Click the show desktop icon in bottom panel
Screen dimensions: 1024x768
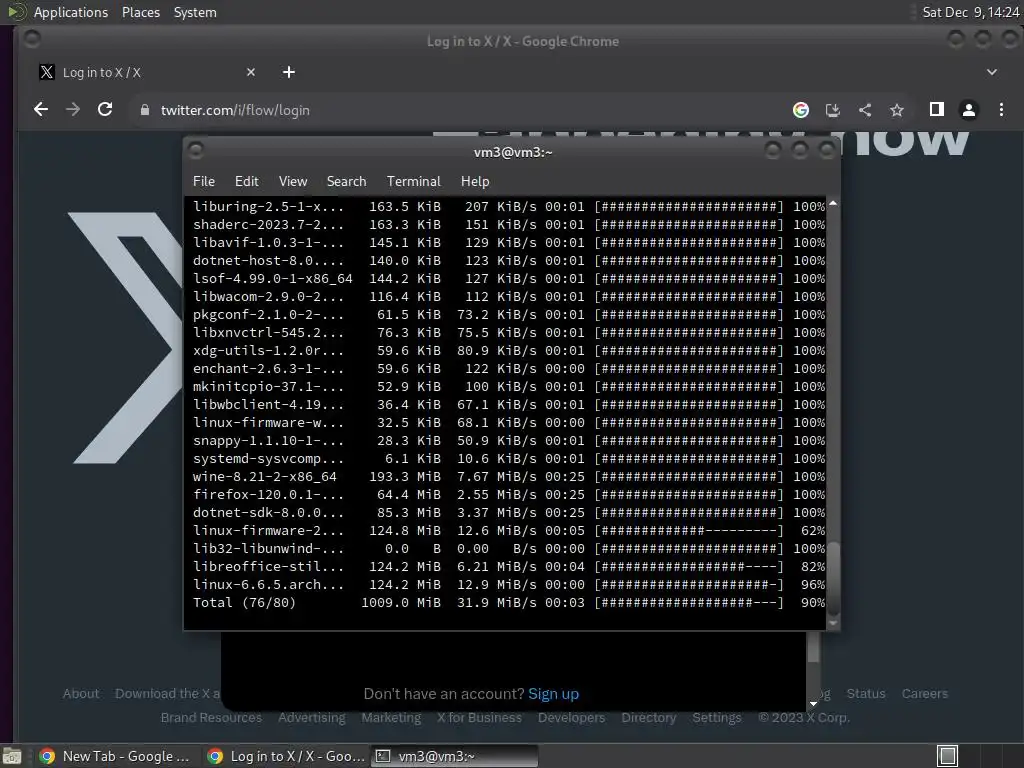tap(12, 756)
